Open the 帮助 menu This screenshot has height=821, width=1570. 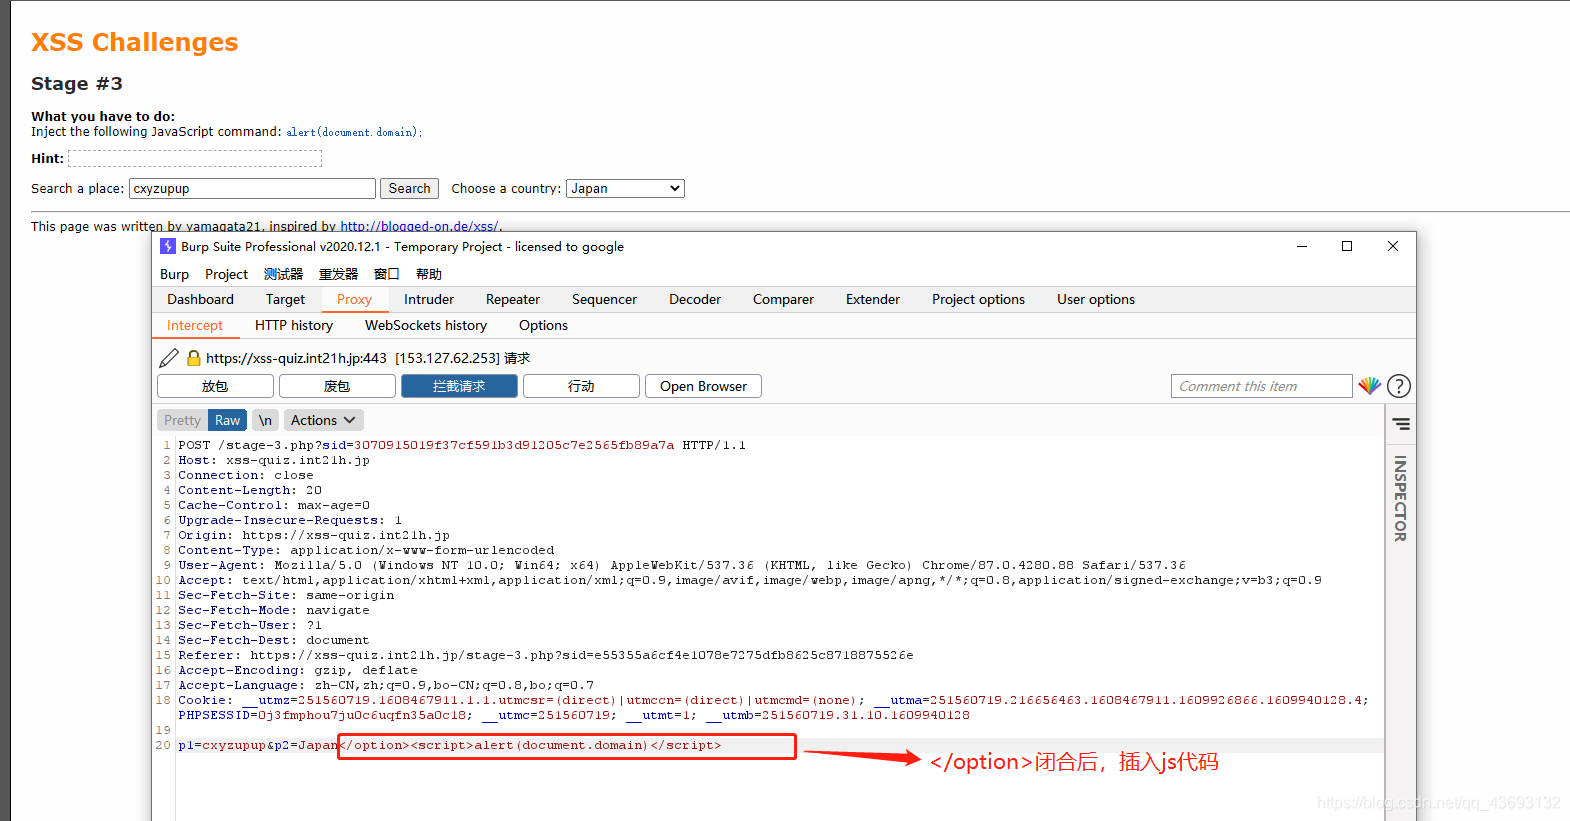click(x=428, y=274)
